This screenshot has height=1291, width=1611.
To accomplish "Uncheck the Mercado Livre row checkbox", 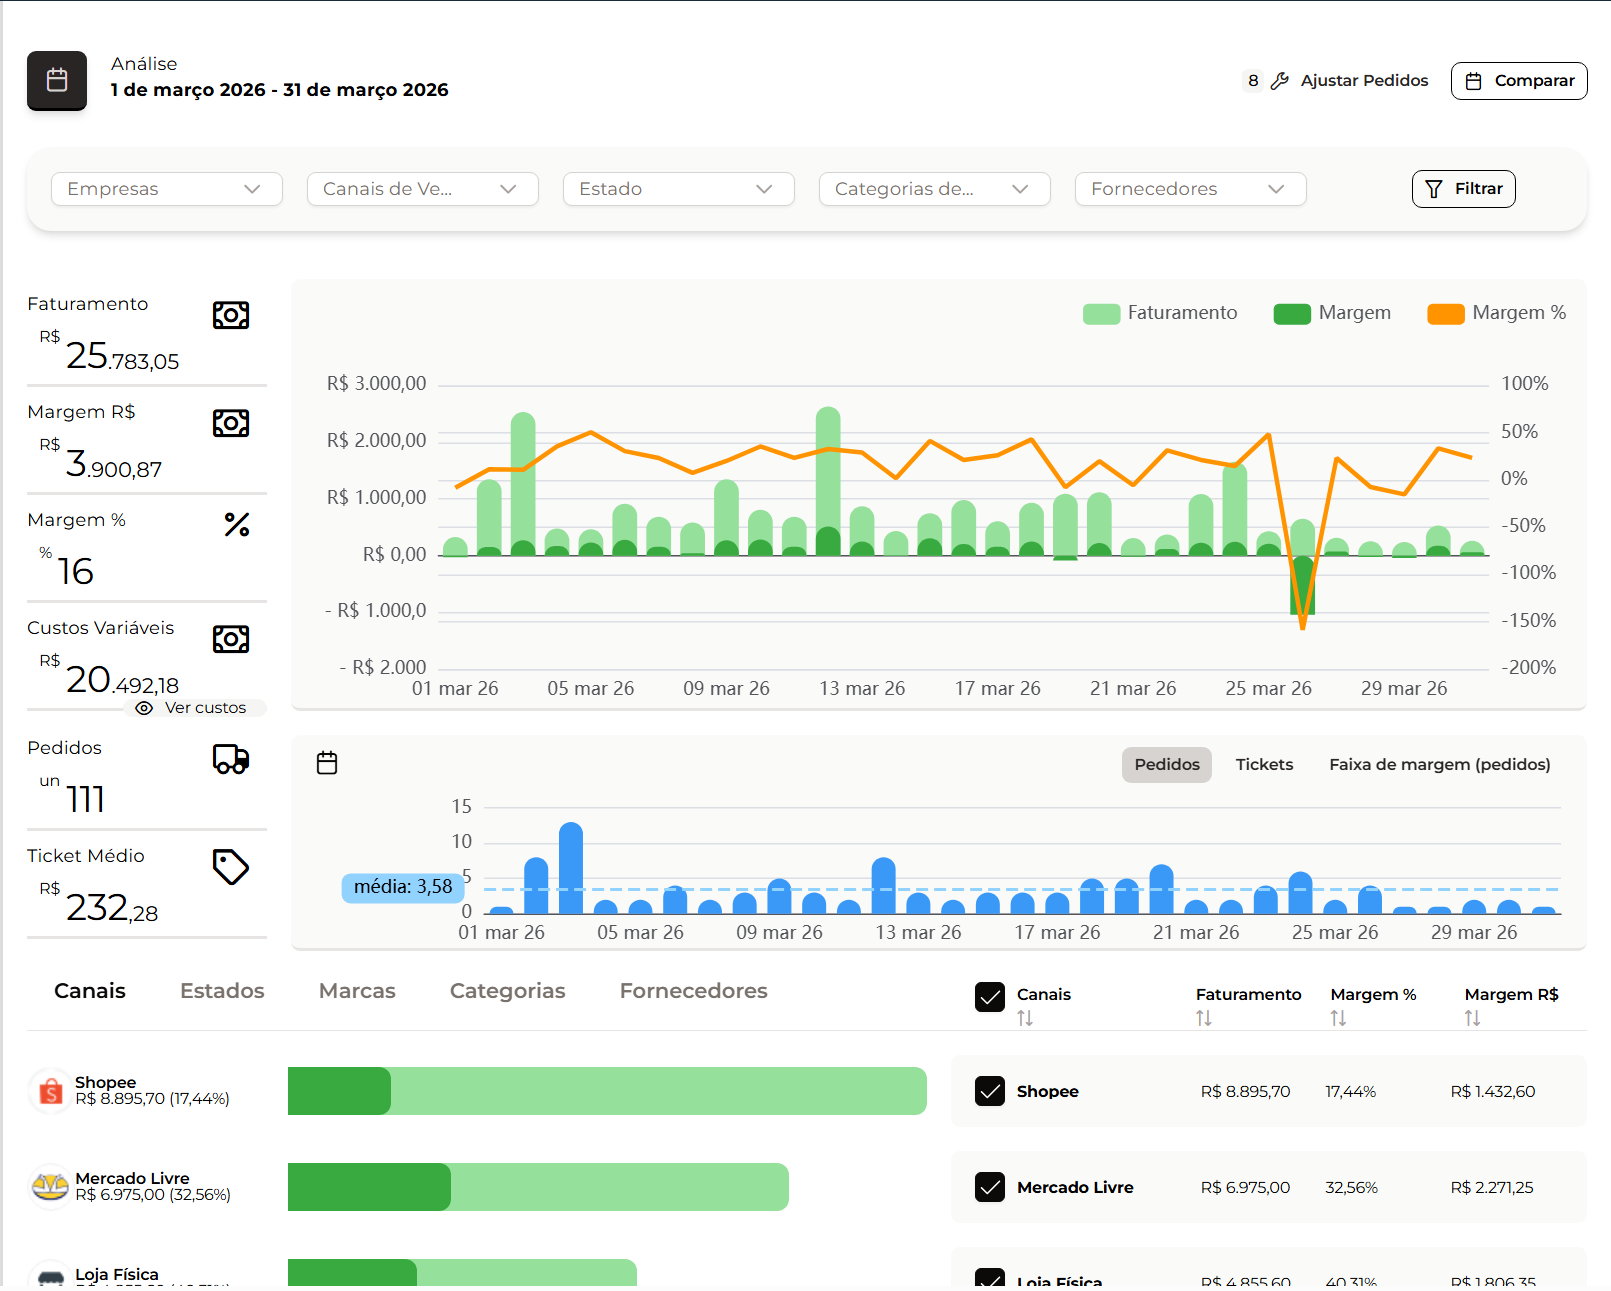I will pos(990,1187).
